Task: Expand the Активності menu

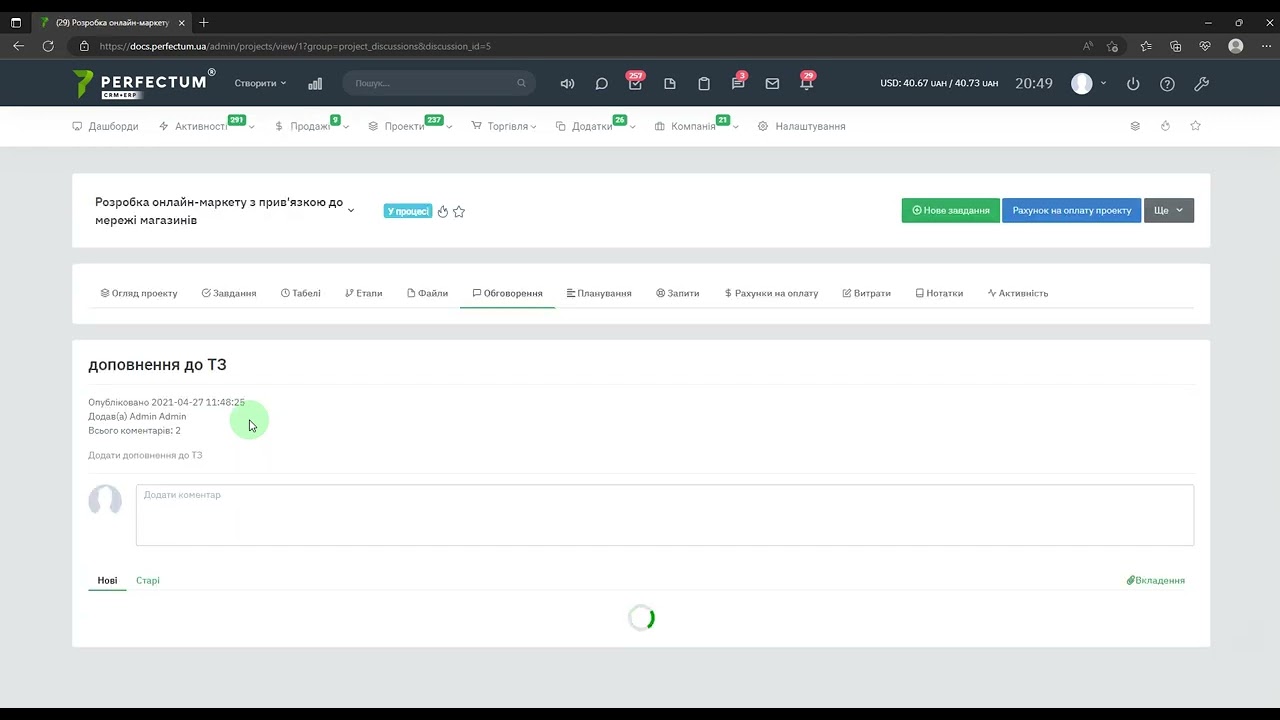Action: coord(207,126)
